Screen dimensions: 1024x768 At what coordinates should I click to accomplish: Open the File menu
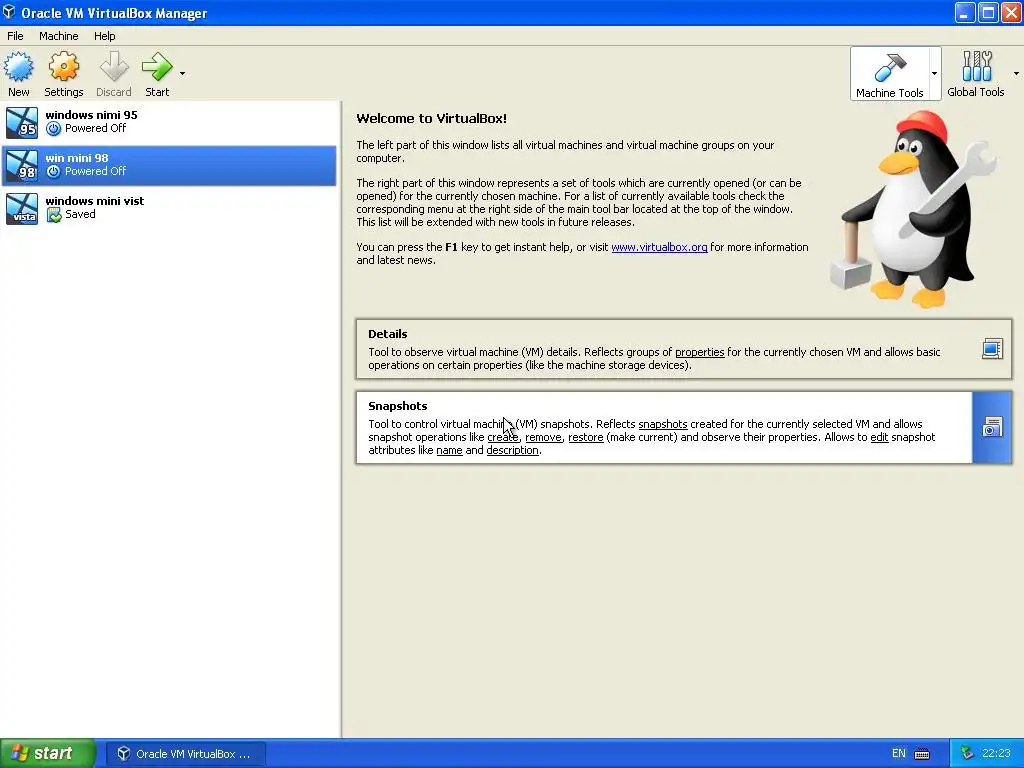tap(15, 36)
